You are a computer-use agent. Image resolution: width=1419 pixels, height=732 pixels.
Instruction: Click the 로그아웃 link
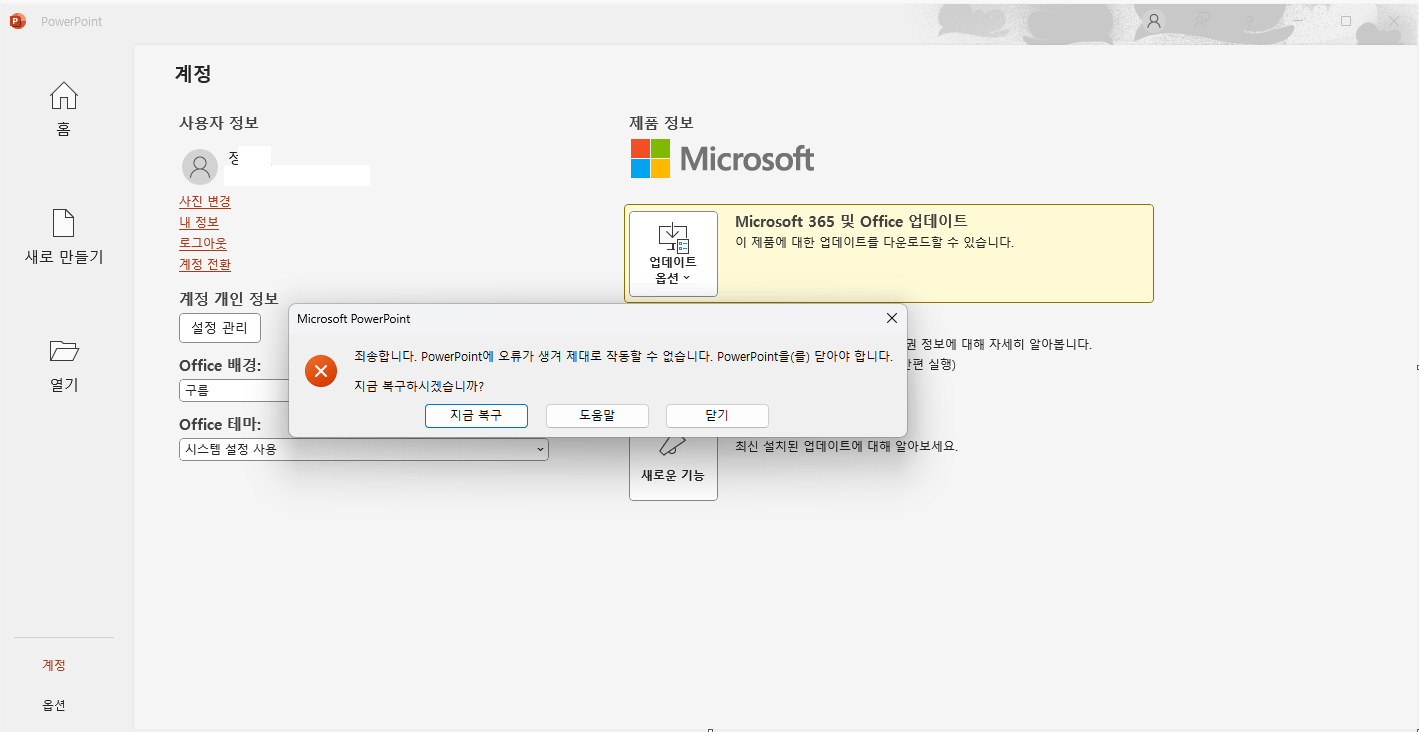point(203,243)
